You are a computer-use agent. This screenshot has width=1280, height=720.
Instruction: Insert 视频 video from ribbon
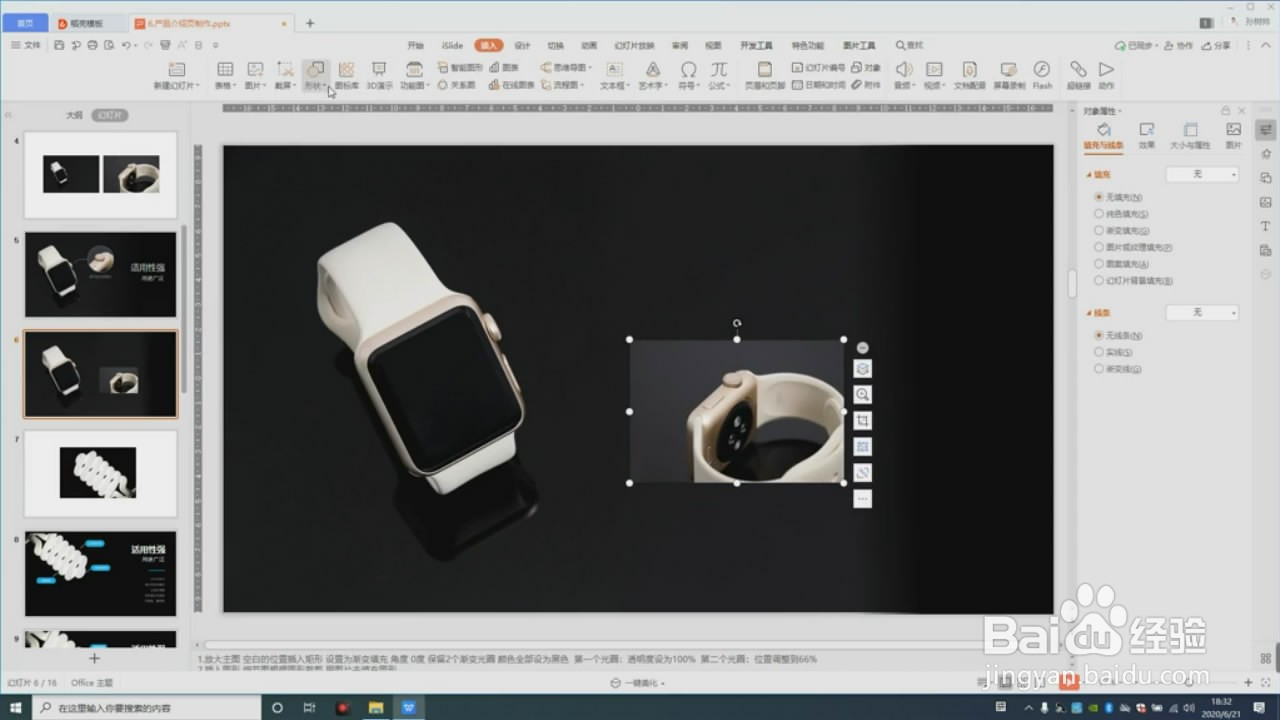click(934, 75)
